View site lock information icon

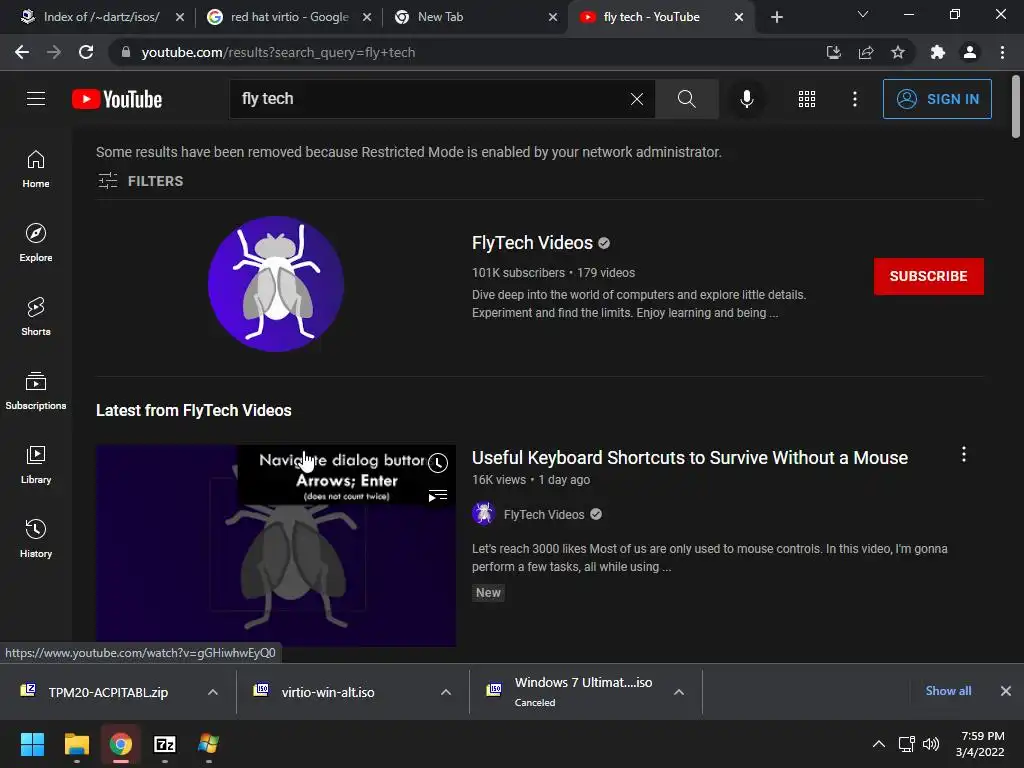click(x=126, y=52)
